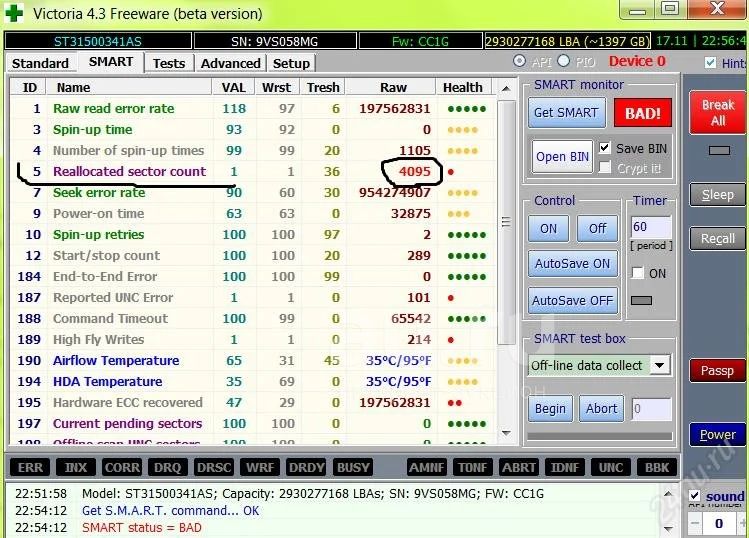749x538 pixels.
Task: Click the Timer period input field
Action: (650, 227)
